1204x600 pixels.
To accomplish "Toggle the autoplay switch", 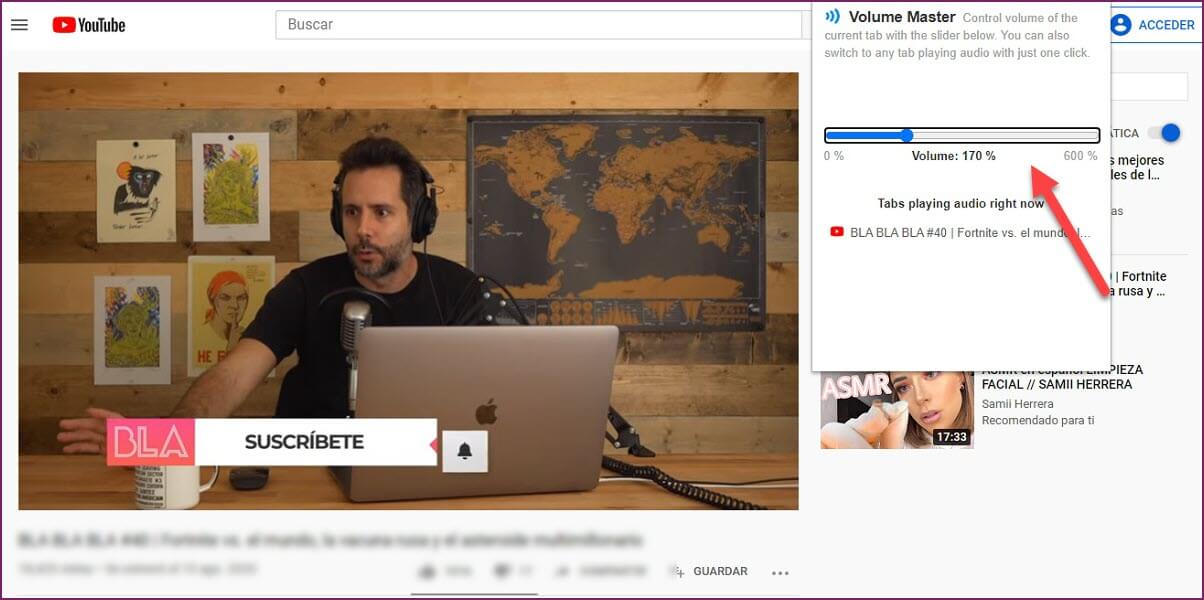I will [x=1164, y=133].
